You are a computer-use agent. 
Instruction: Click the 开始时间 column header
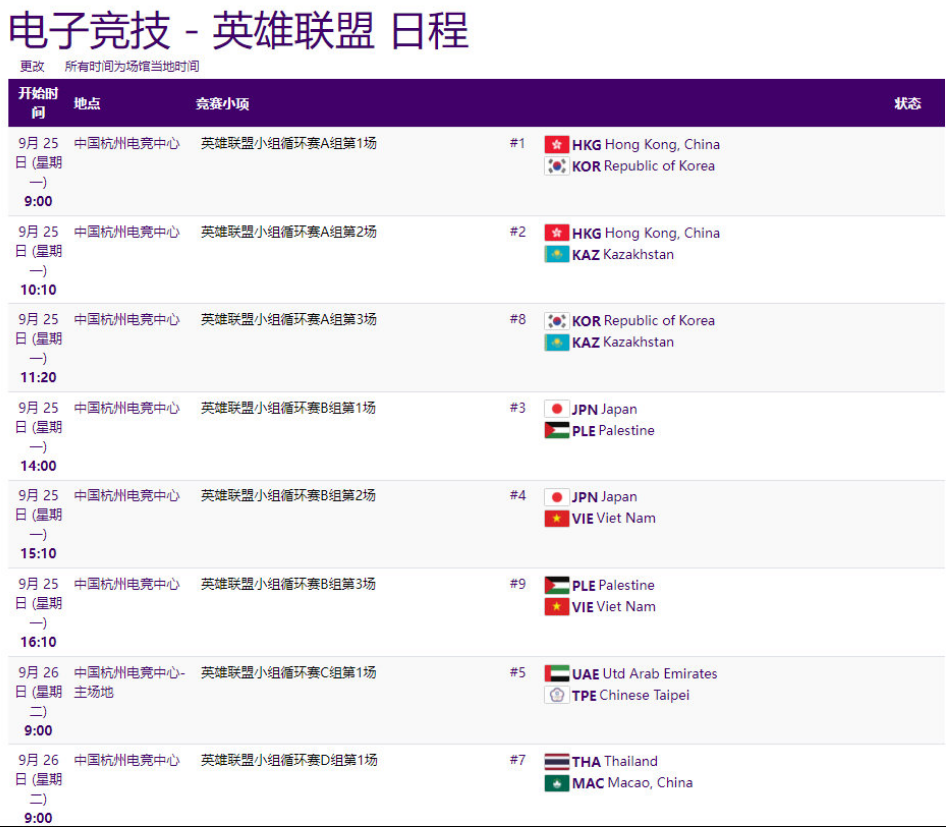tap(38, 103)
